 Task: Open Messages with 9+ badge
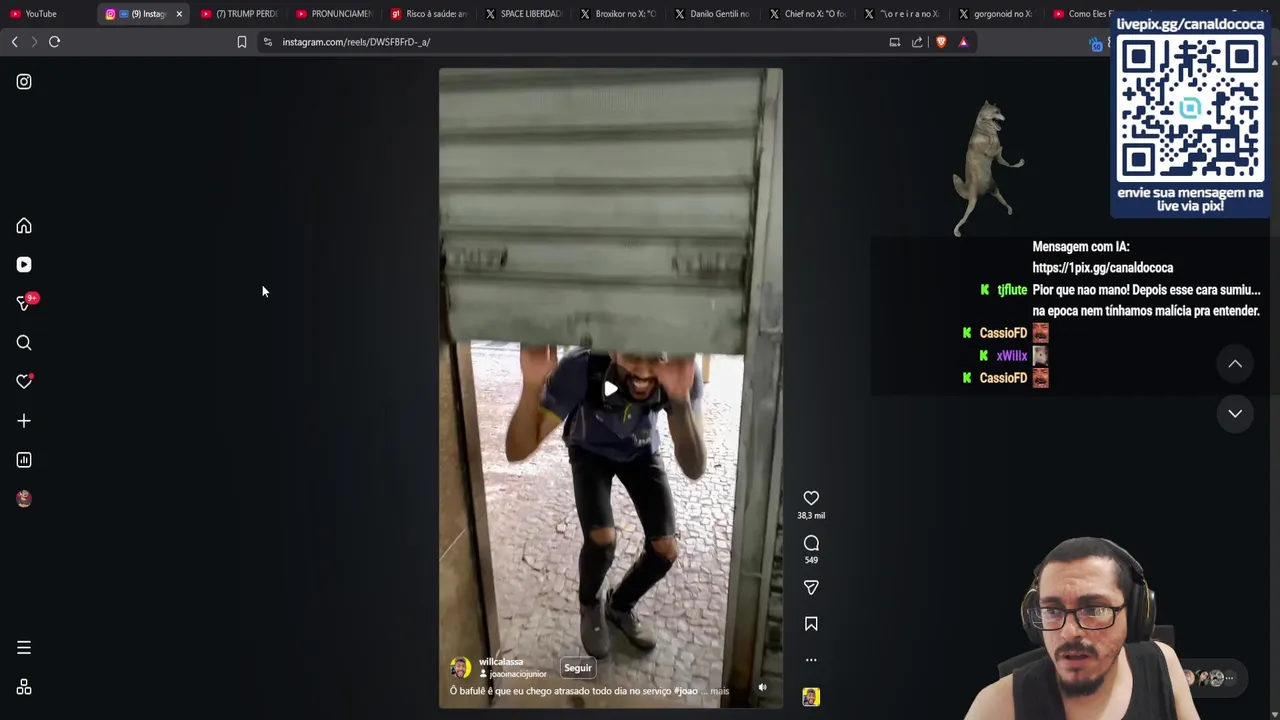point(26,302)
